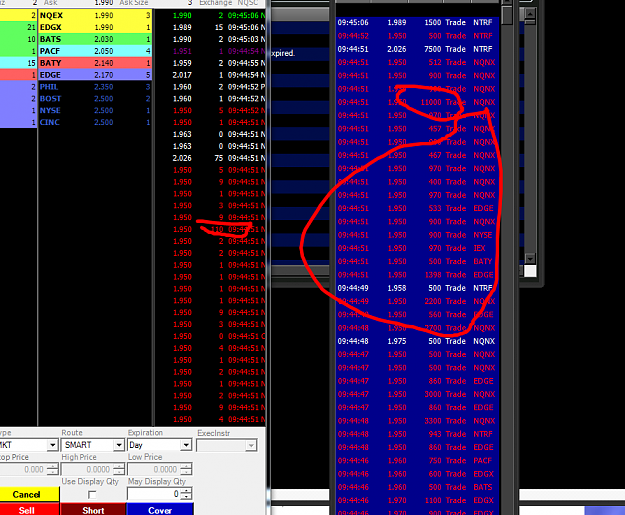Select the PHIL 2.350 ask row
The width and height of the screenshot is (625, 515).
95,86
